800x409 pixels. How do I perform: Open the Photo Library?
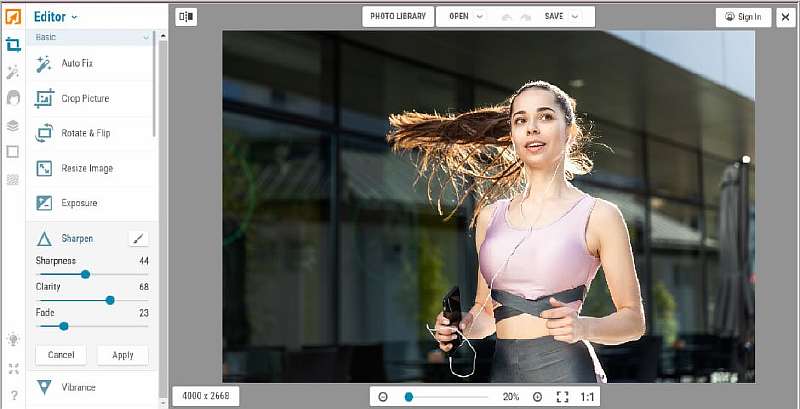pyautogui.click(x=398, y=17)
